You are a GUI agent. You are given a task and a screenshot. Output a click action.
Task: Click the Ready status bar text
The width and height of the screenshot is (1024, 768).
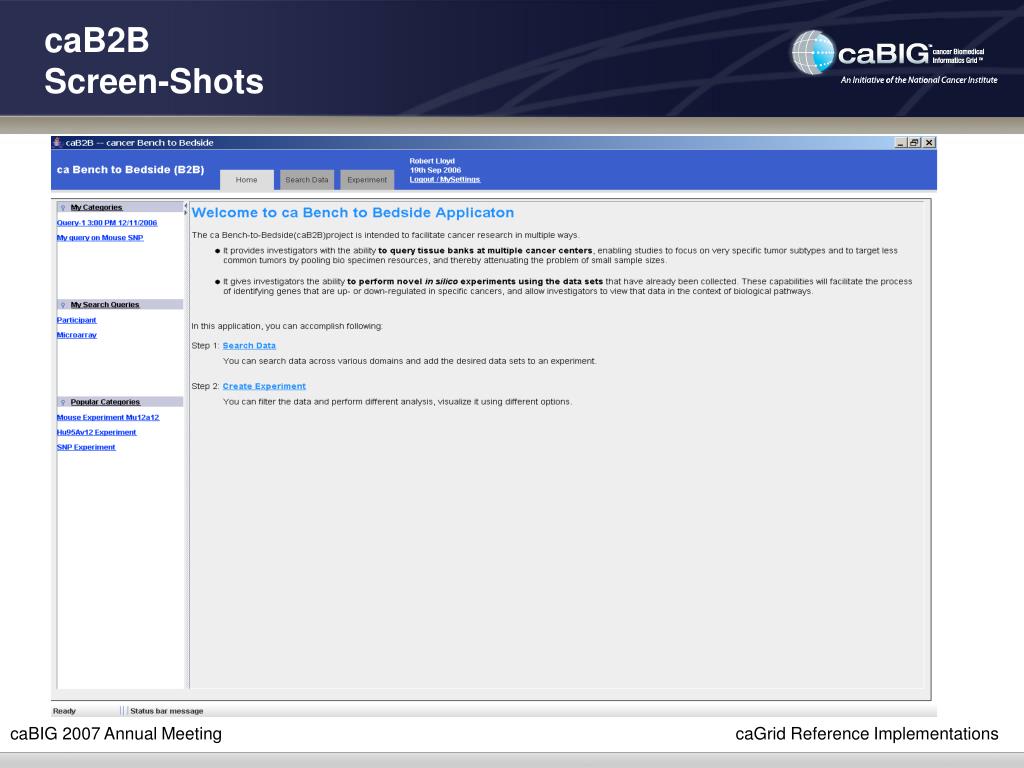(x=64, y=711)
